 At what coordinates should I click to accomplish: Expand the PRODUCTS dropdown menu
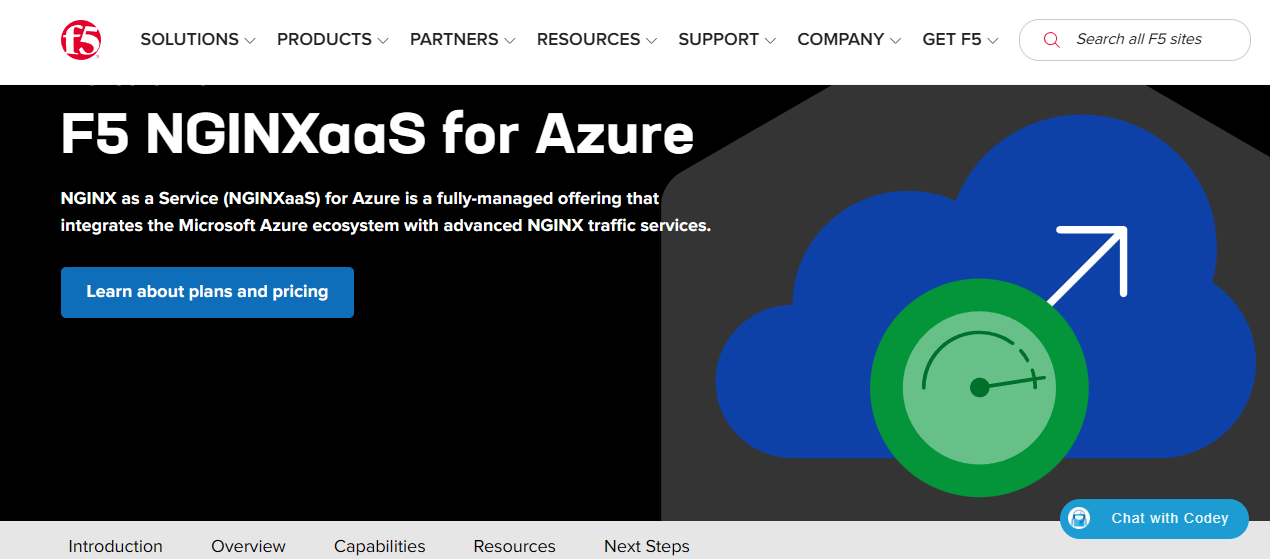[x=332, y=40]
